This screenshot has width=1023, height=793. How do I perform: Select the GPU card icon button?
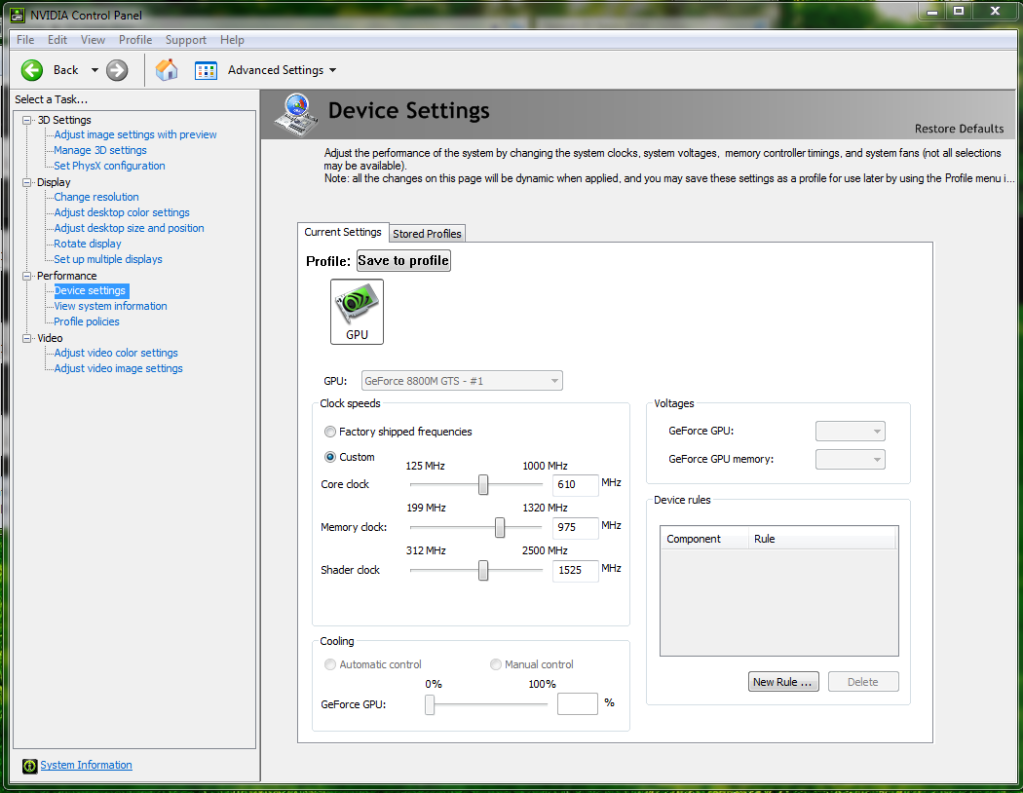click(357, 311)
